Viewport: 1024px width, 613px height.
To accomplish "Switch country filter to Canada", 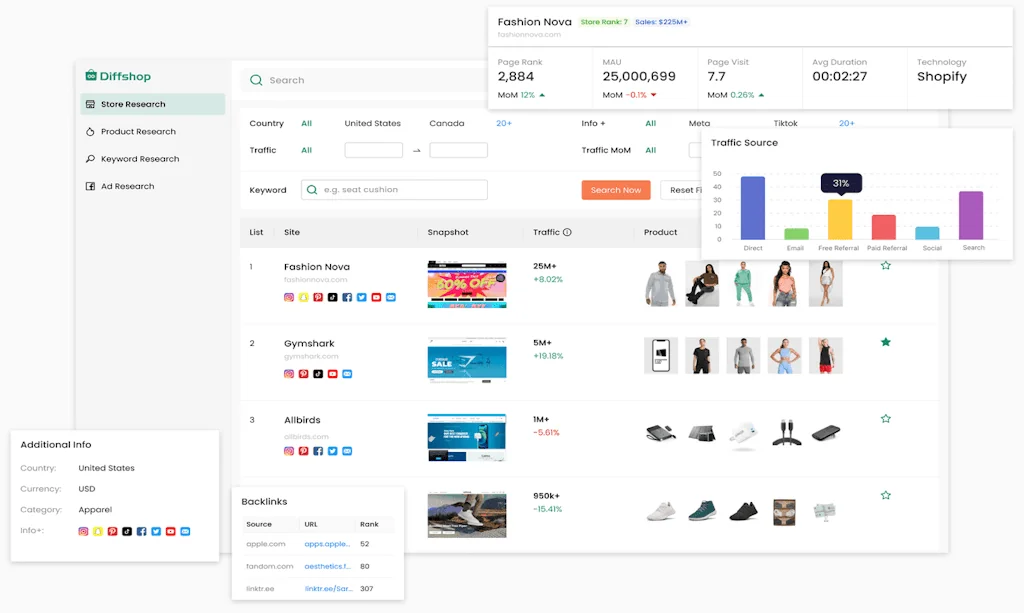I will click(x=447, y=123).
